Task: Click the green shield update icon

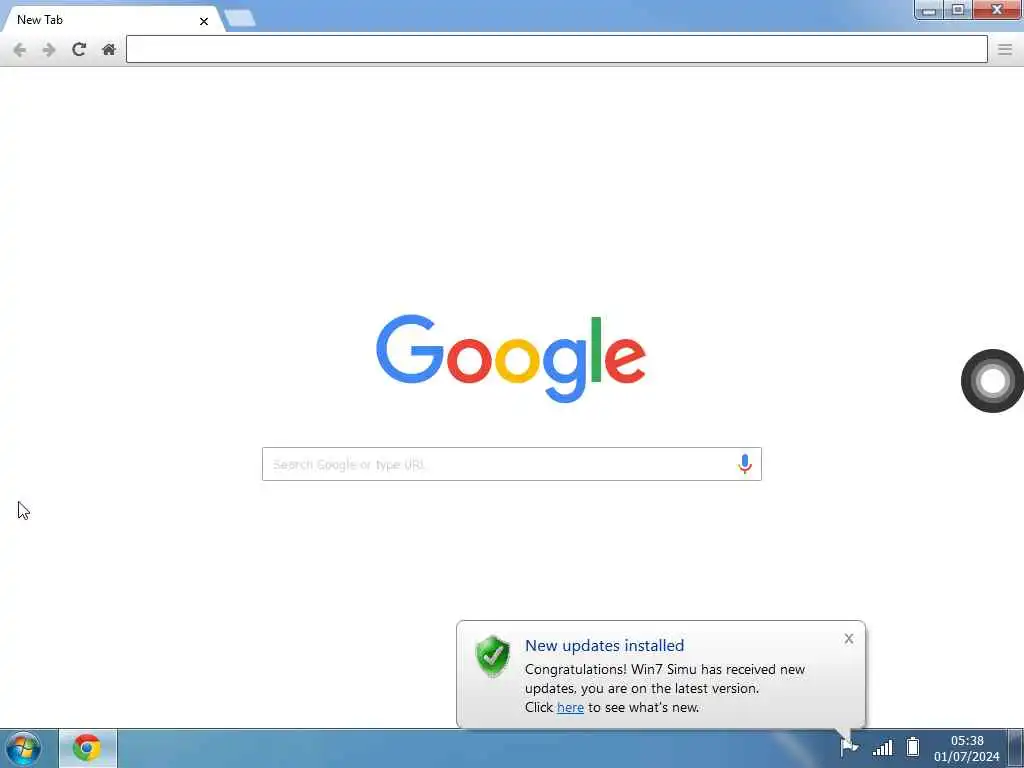Action: 493,656
